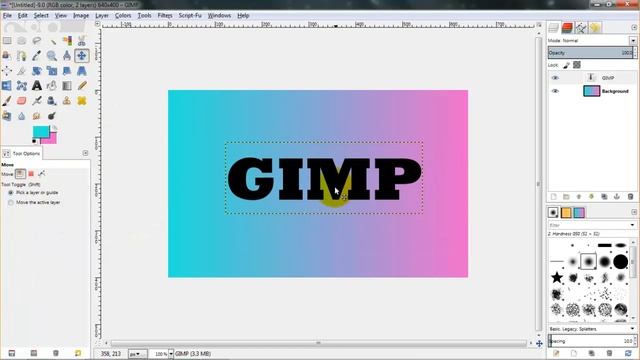Image resolution: width=640 pixels, height=360 pixels.
Task: Select the Rotate tool
Action: click(37, 71)
